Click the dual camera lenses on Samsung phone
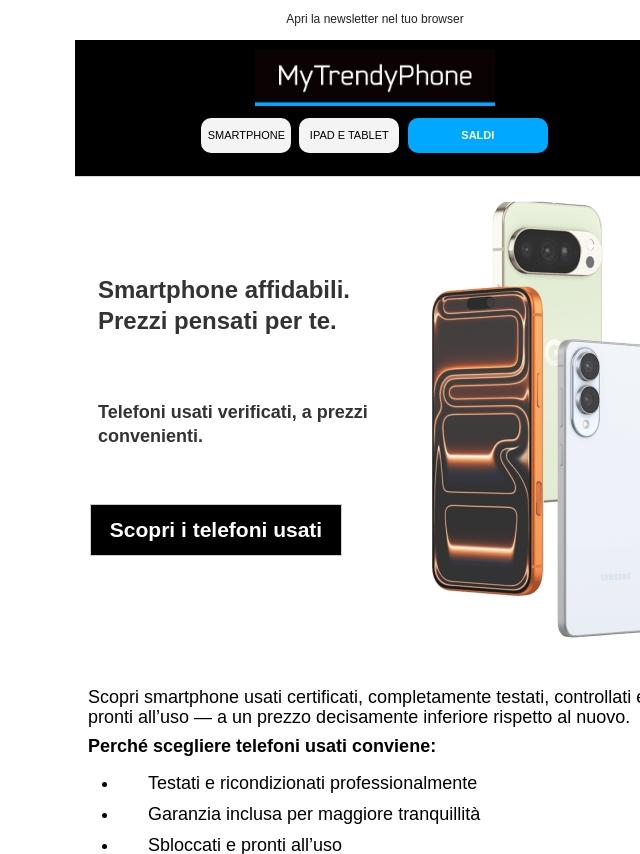Image resolution: width=640 pixels, height=854 pixels. pos(587,384)
